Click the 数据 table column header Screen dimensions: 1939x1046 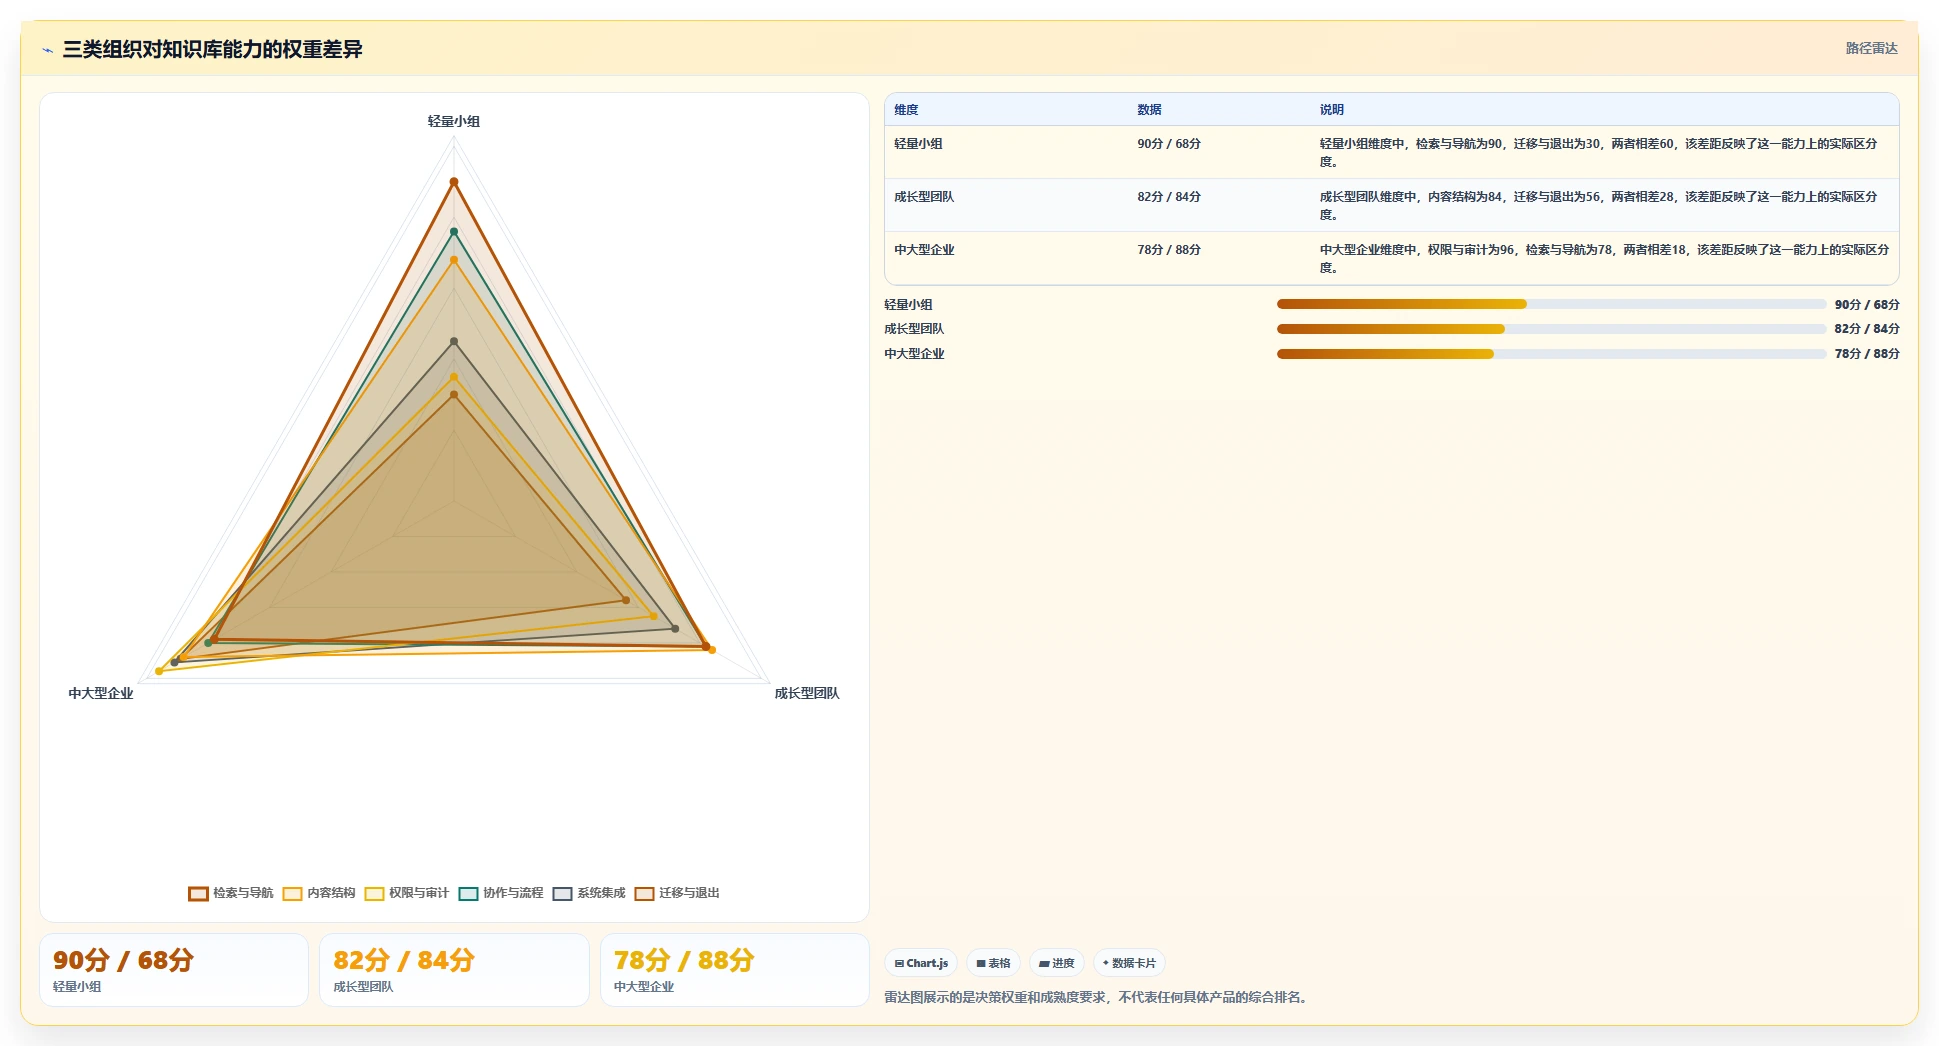pos(1149,110)
